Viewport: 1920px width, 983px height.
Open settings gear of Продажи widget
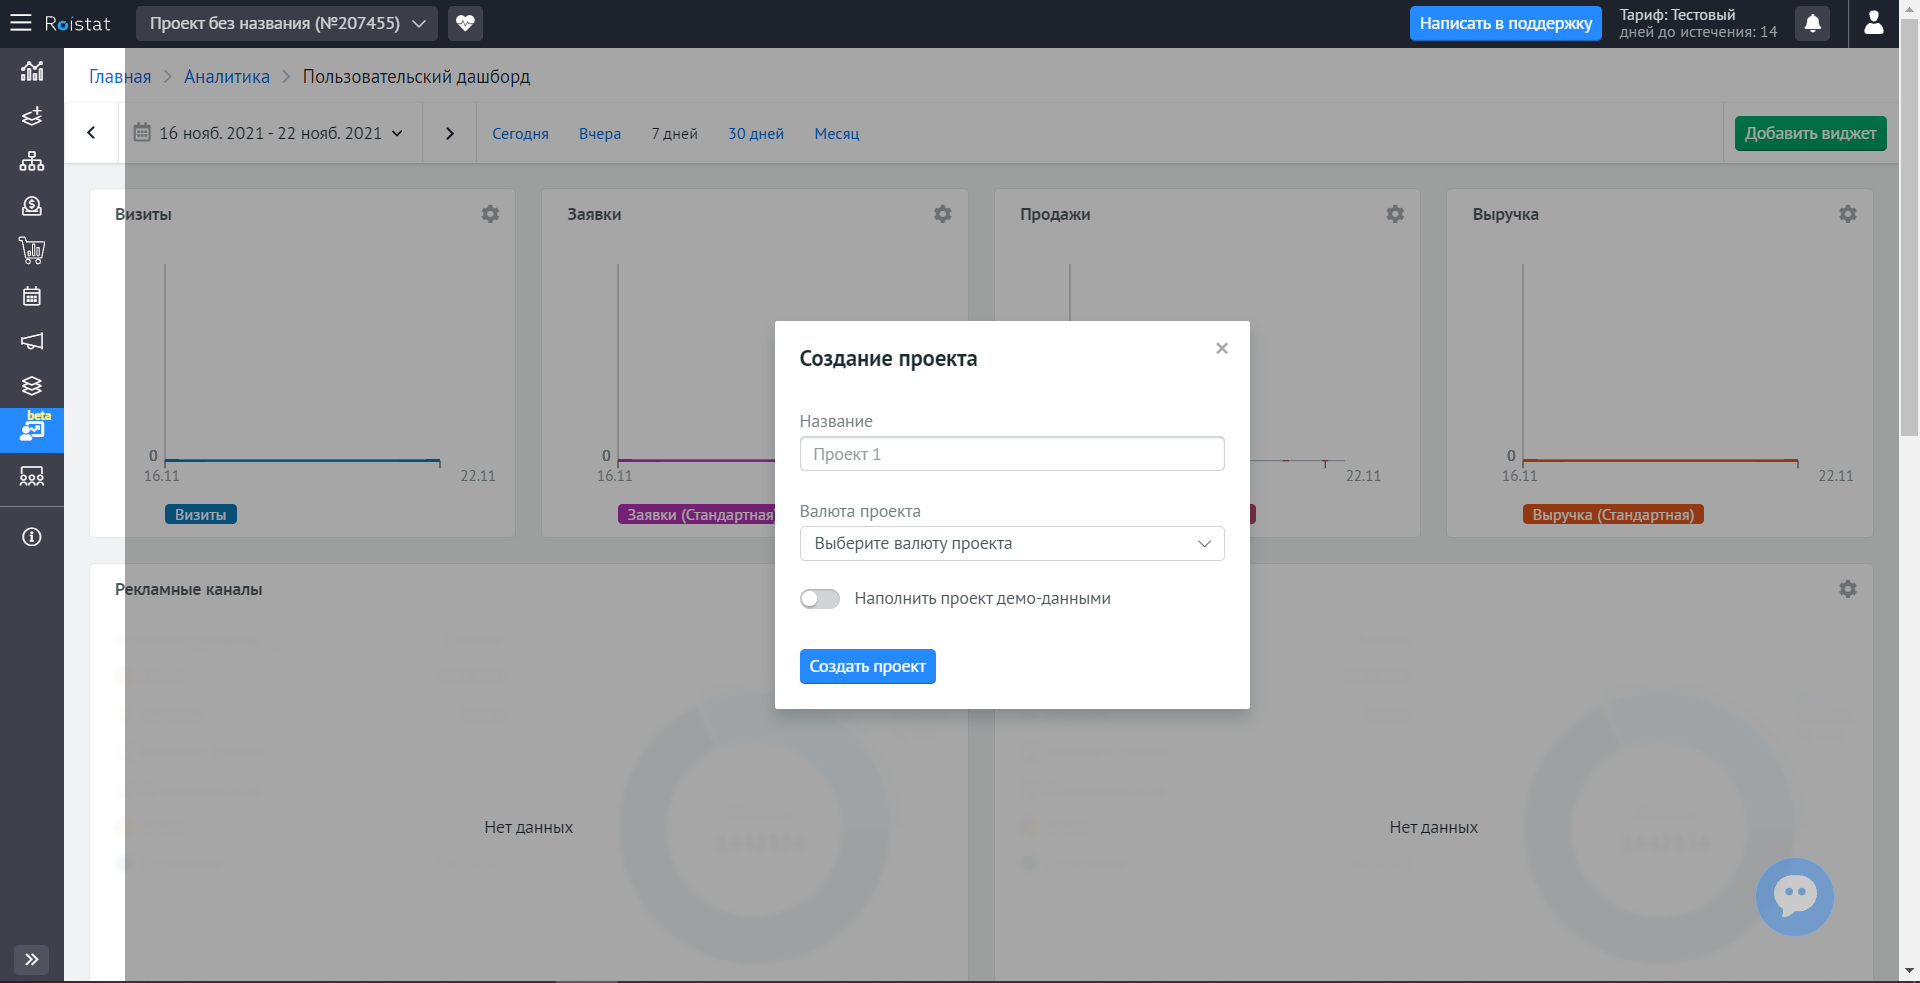[x=1395, y=214]
